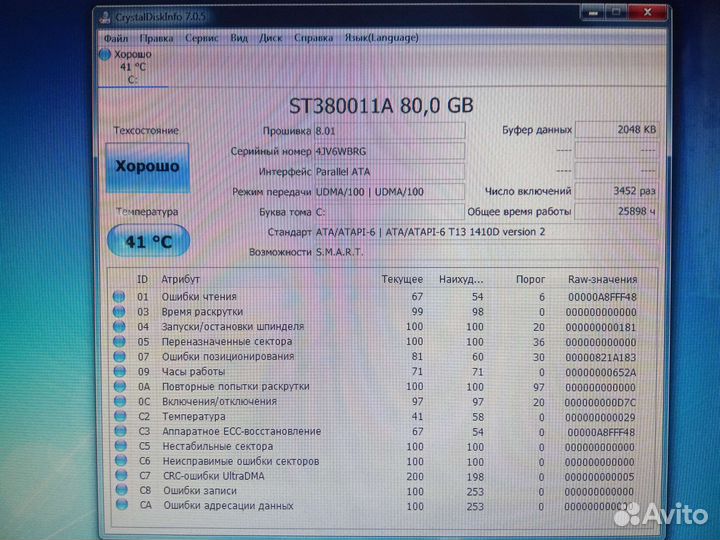Image resolution: width=720 pixels, height=540 pixels.
Task: Click status icon for Часы работы row
Action: 120,371
